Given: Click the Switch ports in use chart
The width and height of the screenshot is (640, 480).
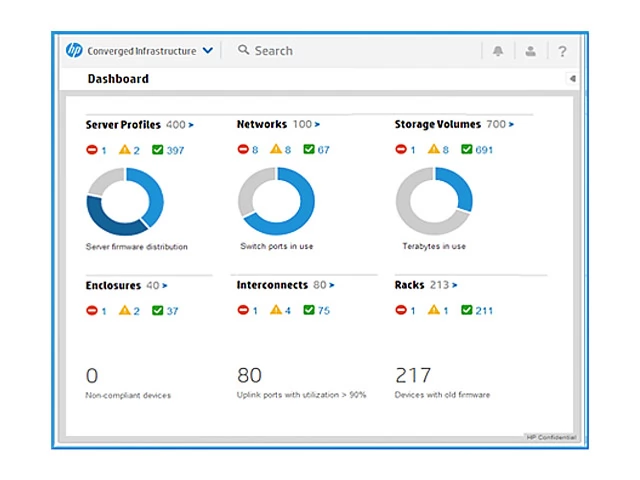Looking at the screenshot, I should (276, 202).
